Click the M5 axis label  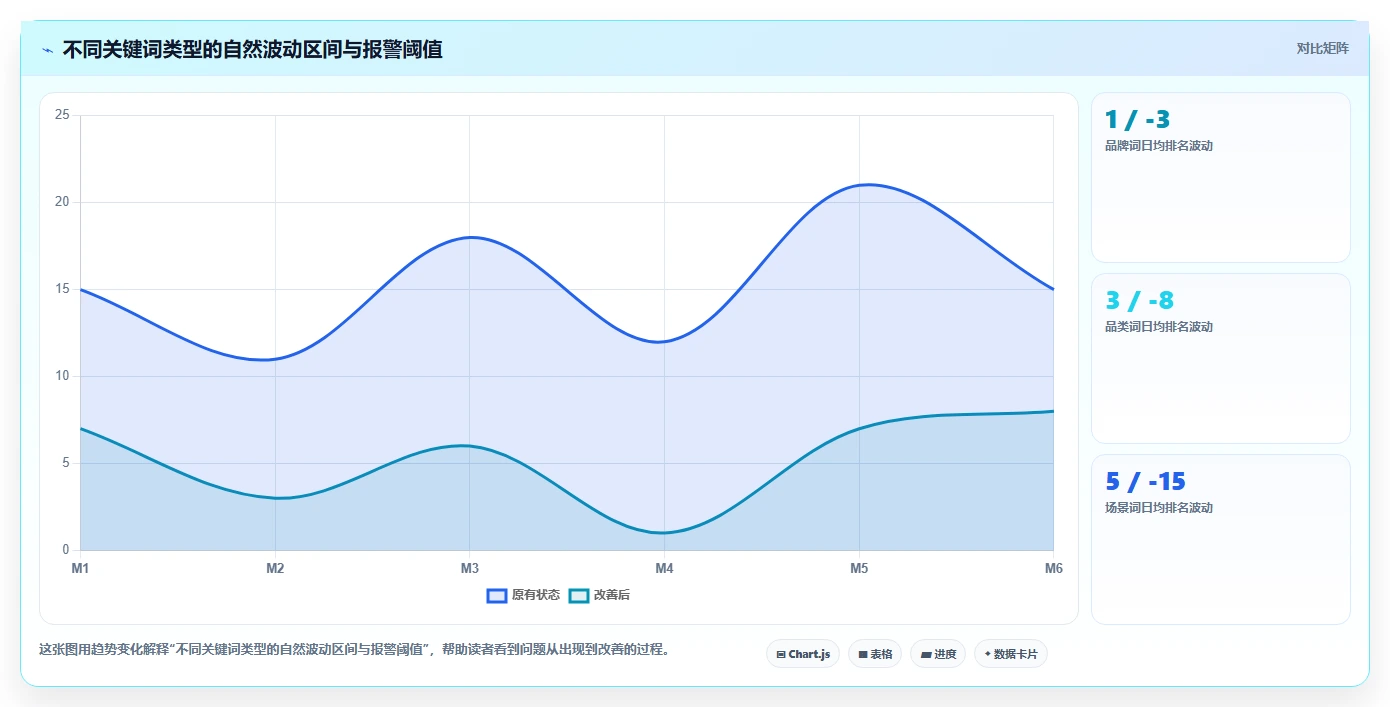859,569
